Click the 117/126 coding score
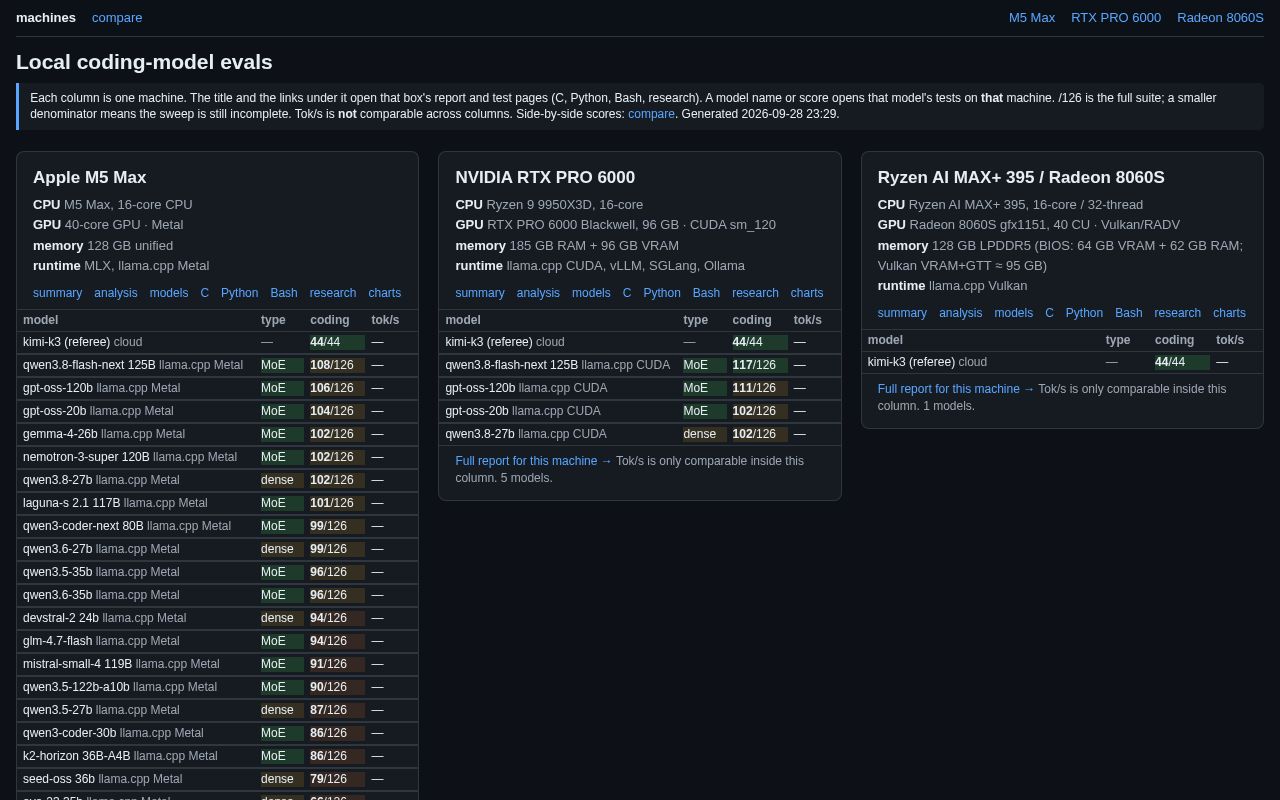 click(754, 365)
